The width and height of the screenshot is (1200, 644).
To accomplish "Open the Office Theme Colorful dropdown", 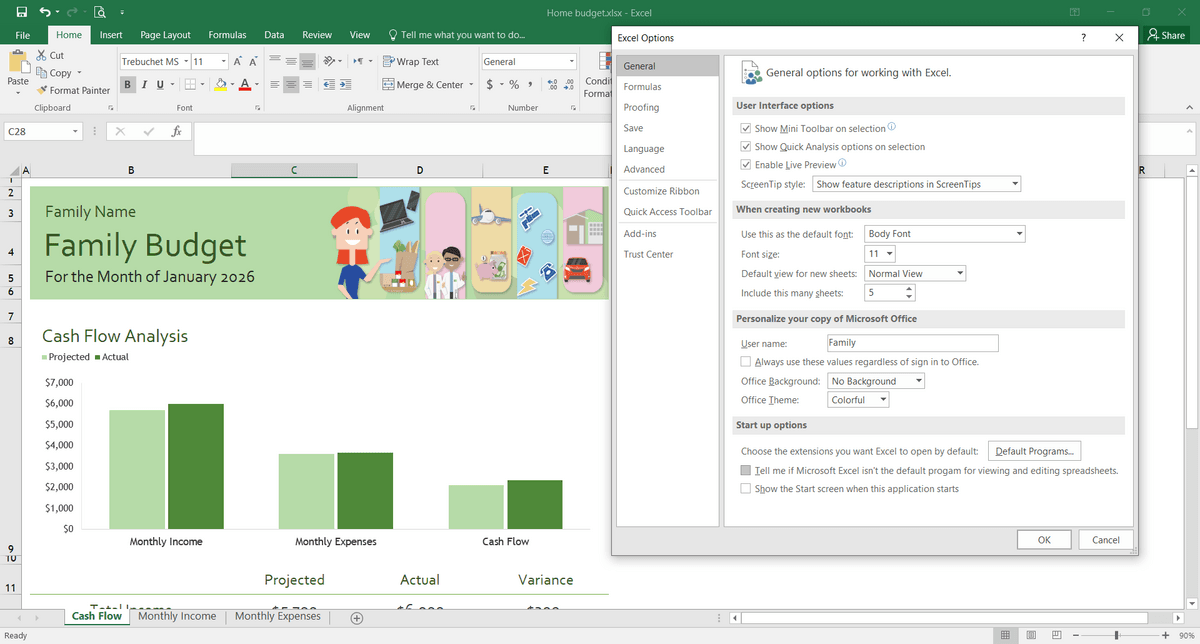I will click(x=859, y=400).
